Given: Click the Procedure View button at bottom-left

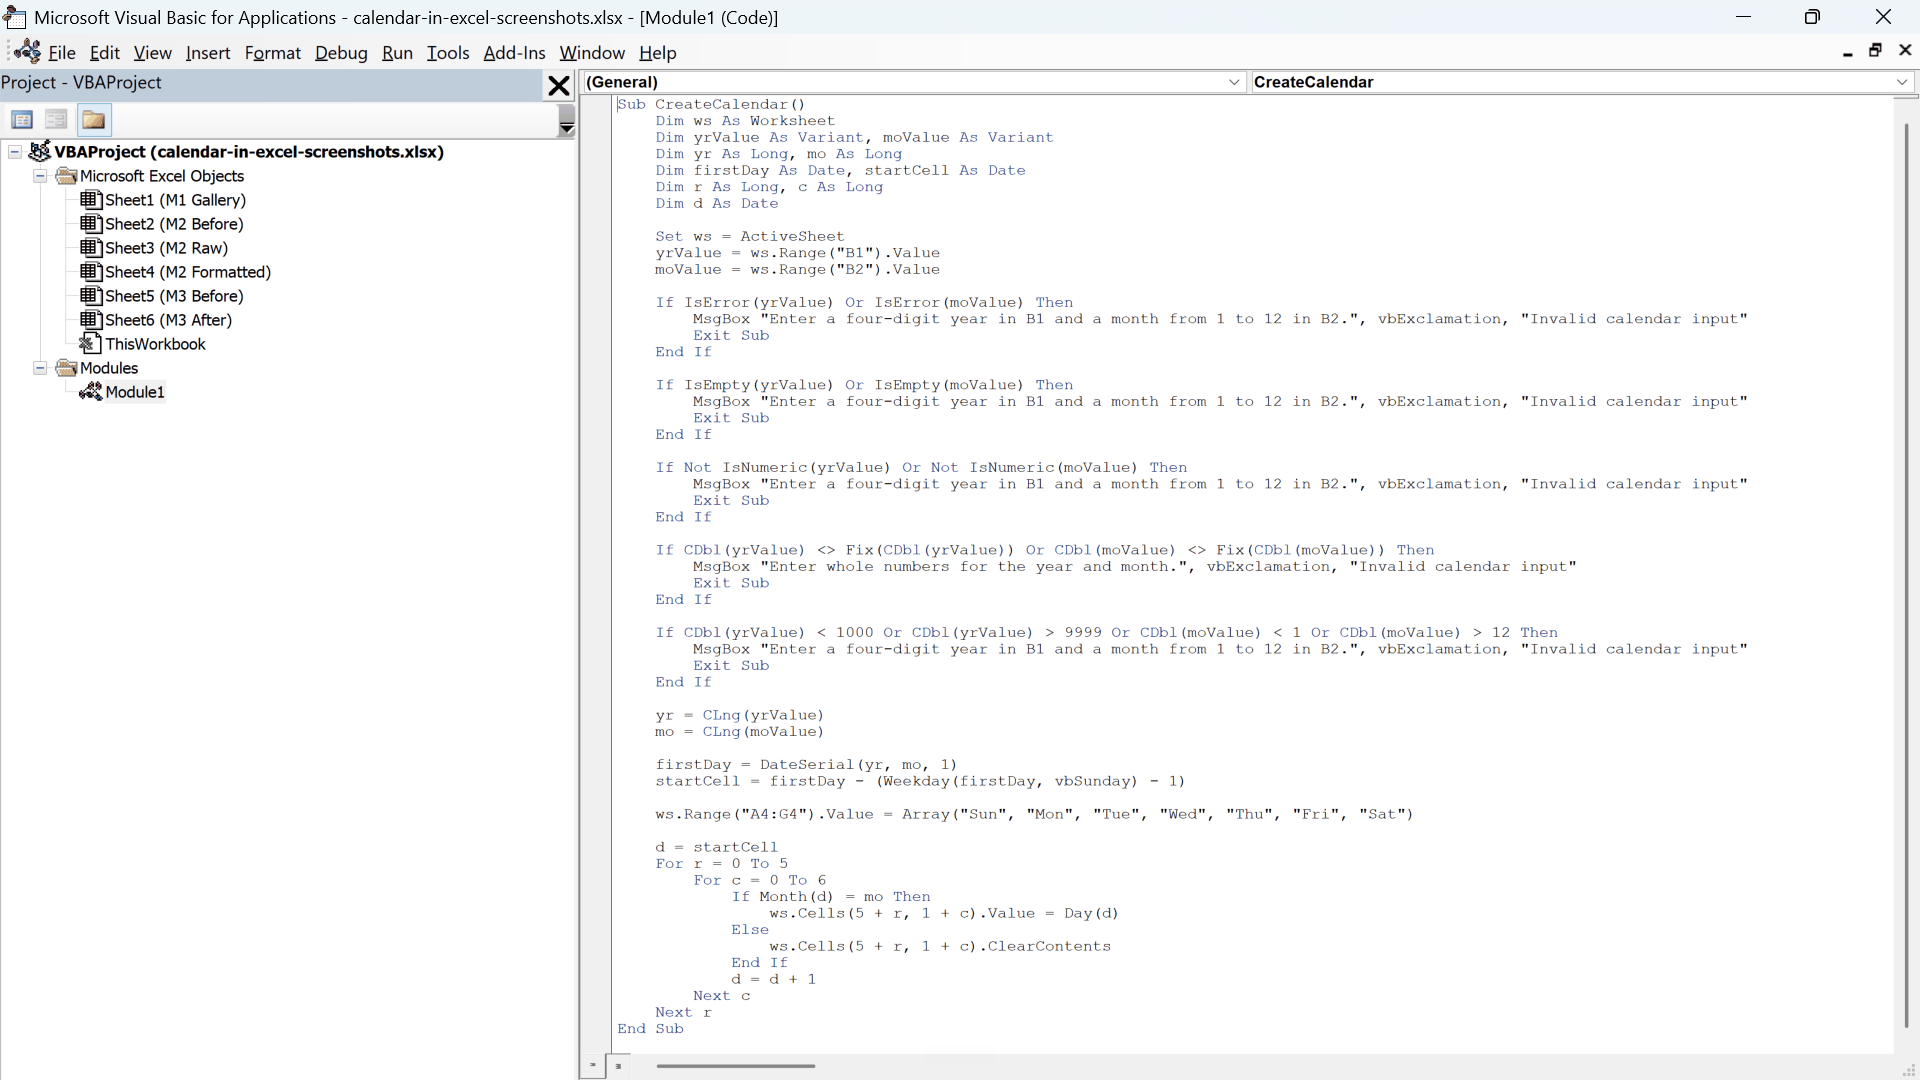Looking at the screenshot, I should [x=593, y=1066].
